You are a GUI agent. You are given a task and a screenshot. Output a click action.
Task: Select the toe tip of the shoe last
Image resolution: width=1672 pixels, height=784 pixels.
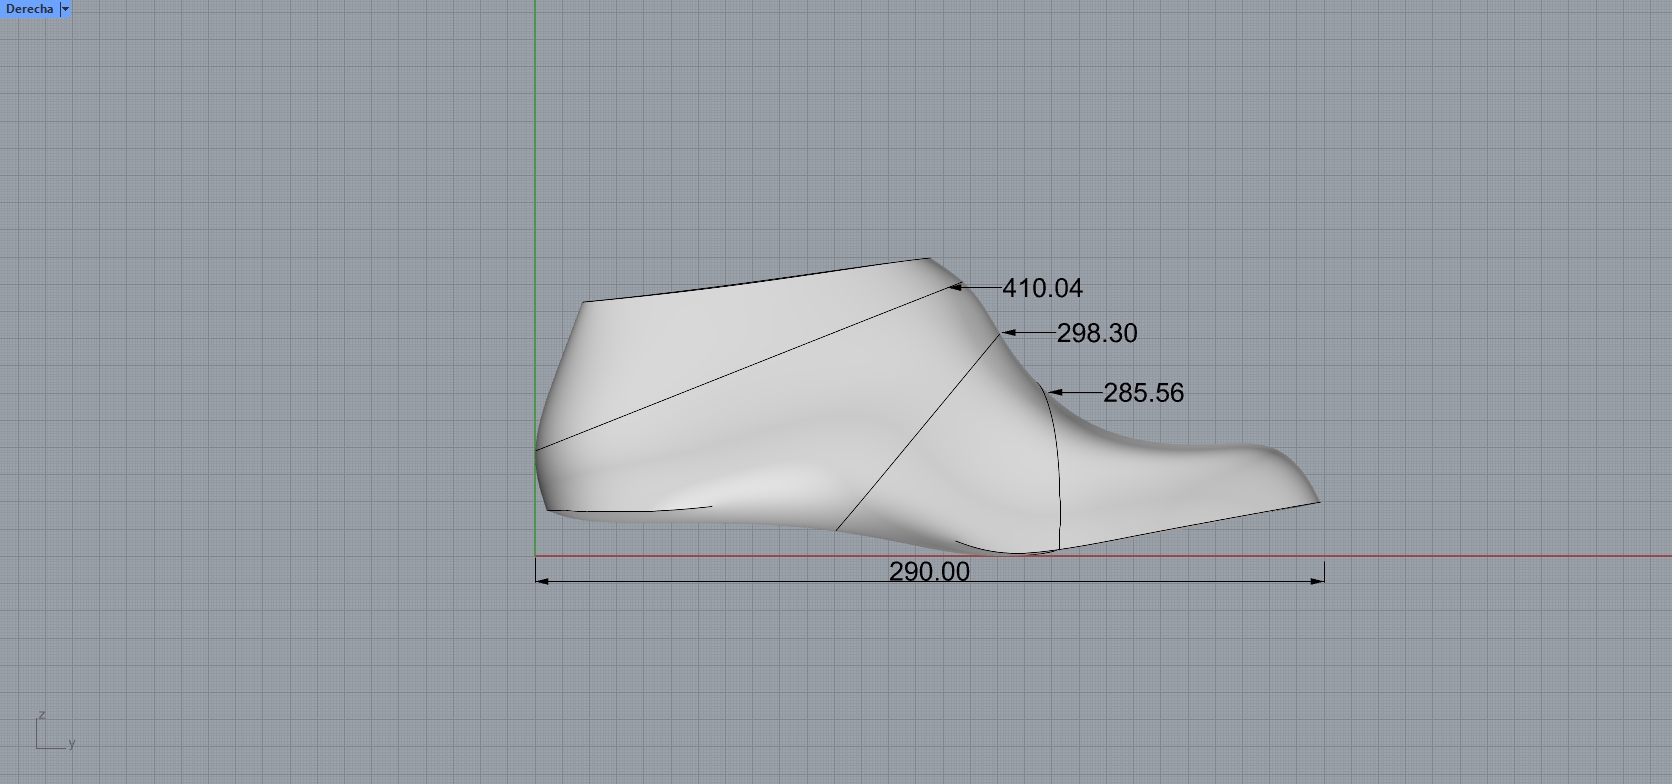tap(1319, 501)
